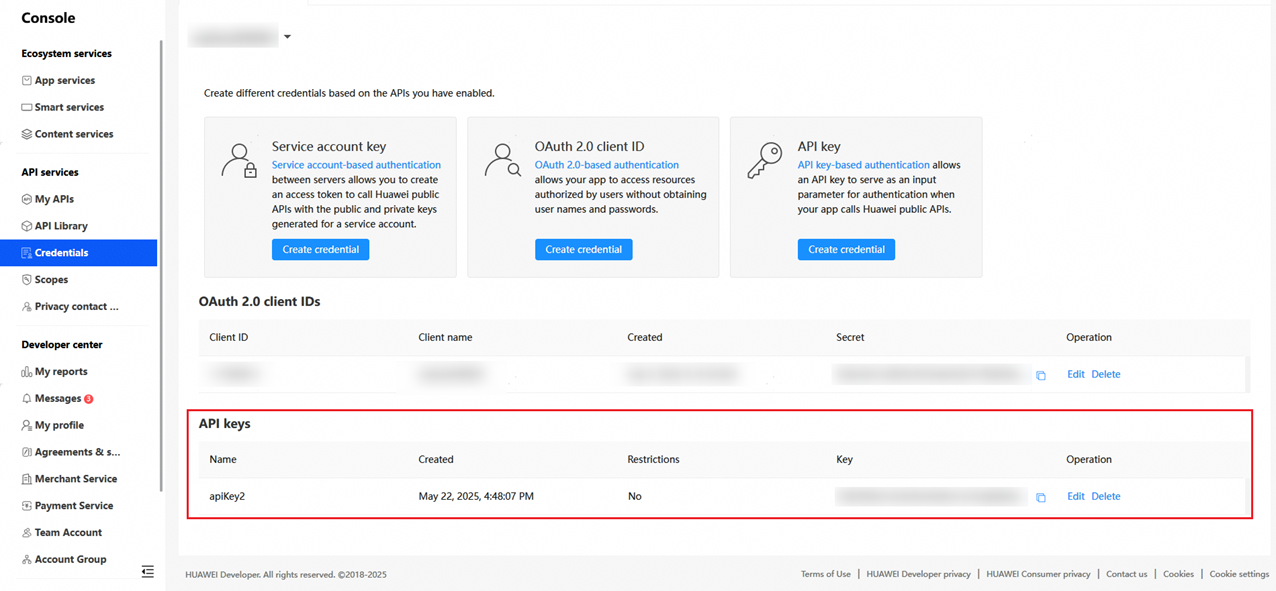Open Terms of Use footer link
This screenshot has width=1276, height=591.
826,574
